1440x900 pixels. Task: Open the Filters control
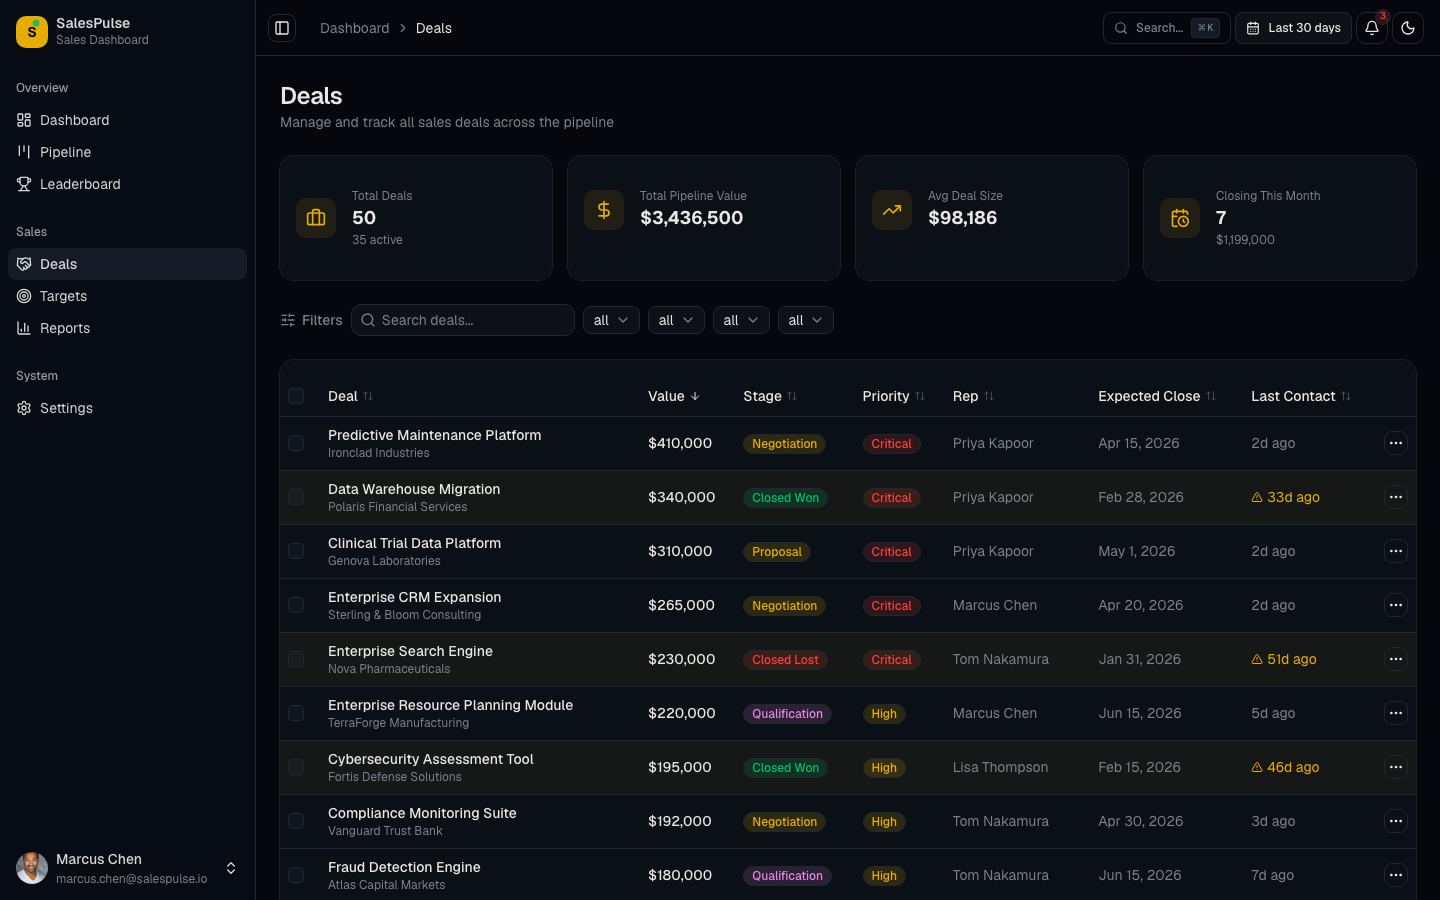[311, 320]
